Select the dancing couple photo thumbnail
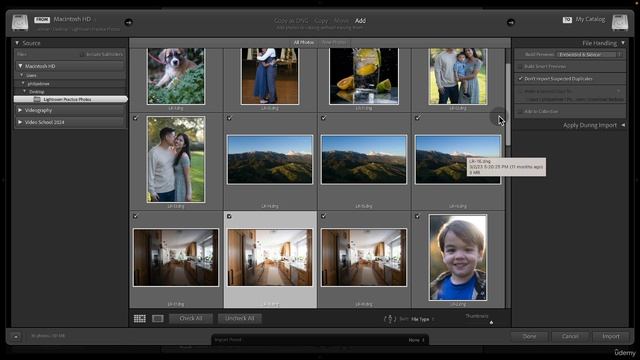This screenshot has height=360, width=640. (270, 76)
